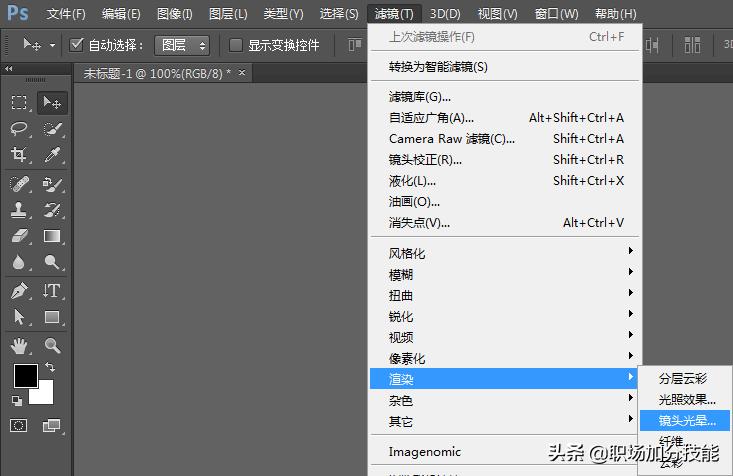Open the 视图(V) menu
The image size is (733, 476).
tap(497, 14)
